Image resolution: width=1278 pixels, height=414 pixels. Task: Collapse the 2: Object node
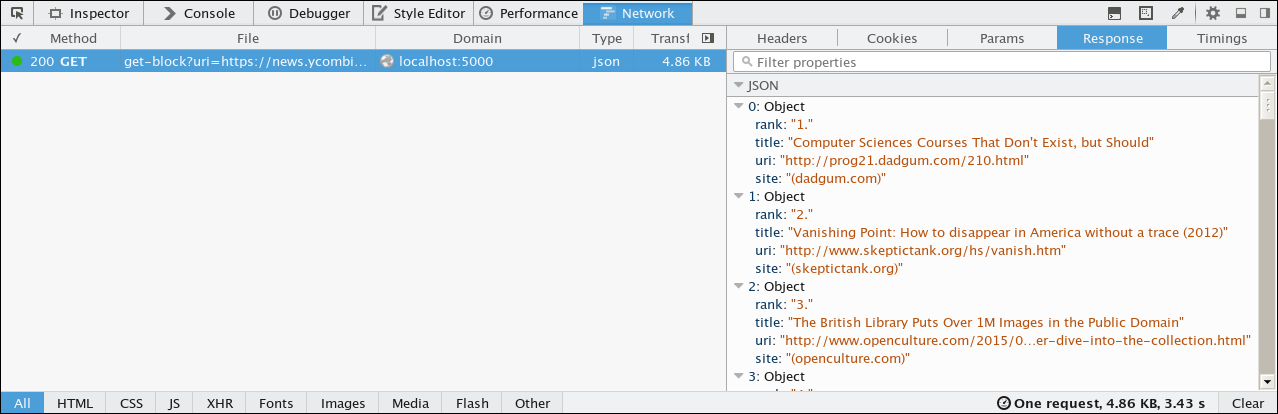pos(739,286)
